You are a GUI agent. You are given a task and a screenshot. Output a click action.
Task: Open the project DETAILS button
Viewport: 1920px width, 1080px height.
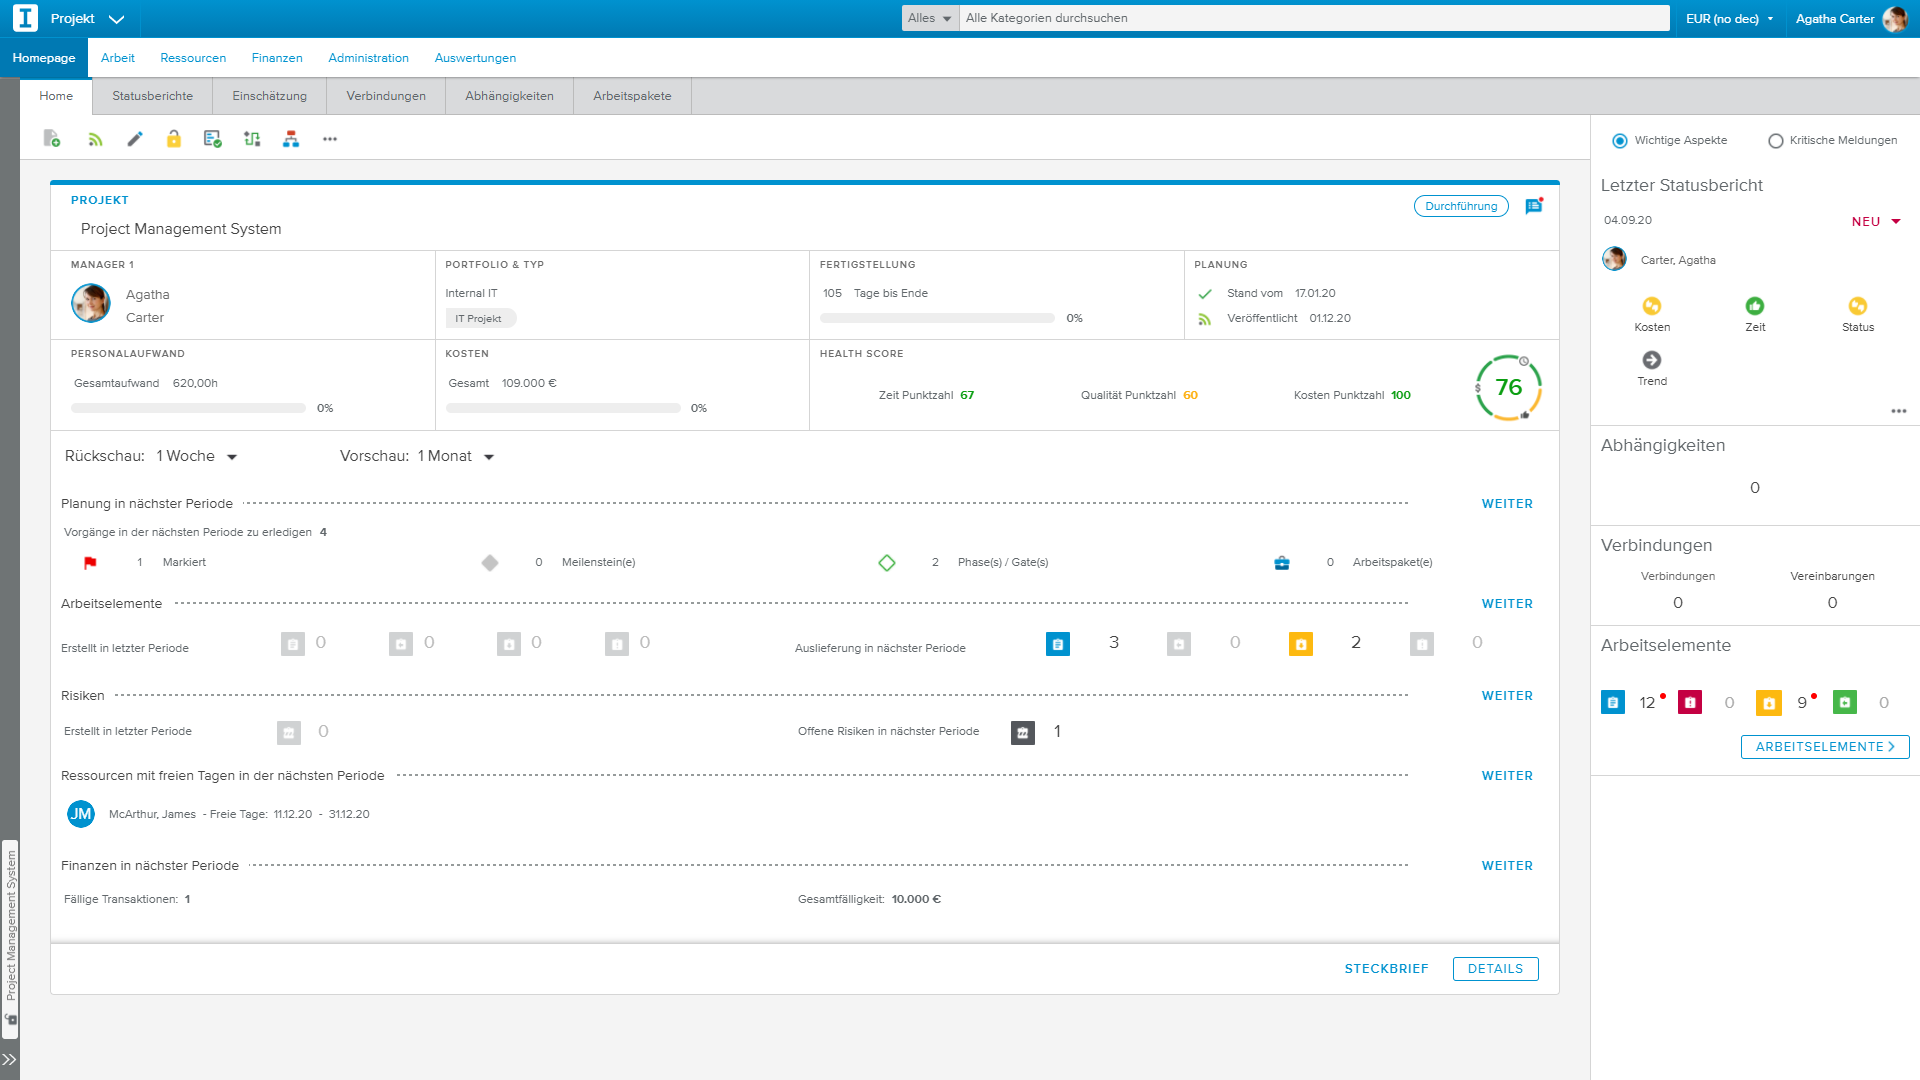click(1495, 968)
